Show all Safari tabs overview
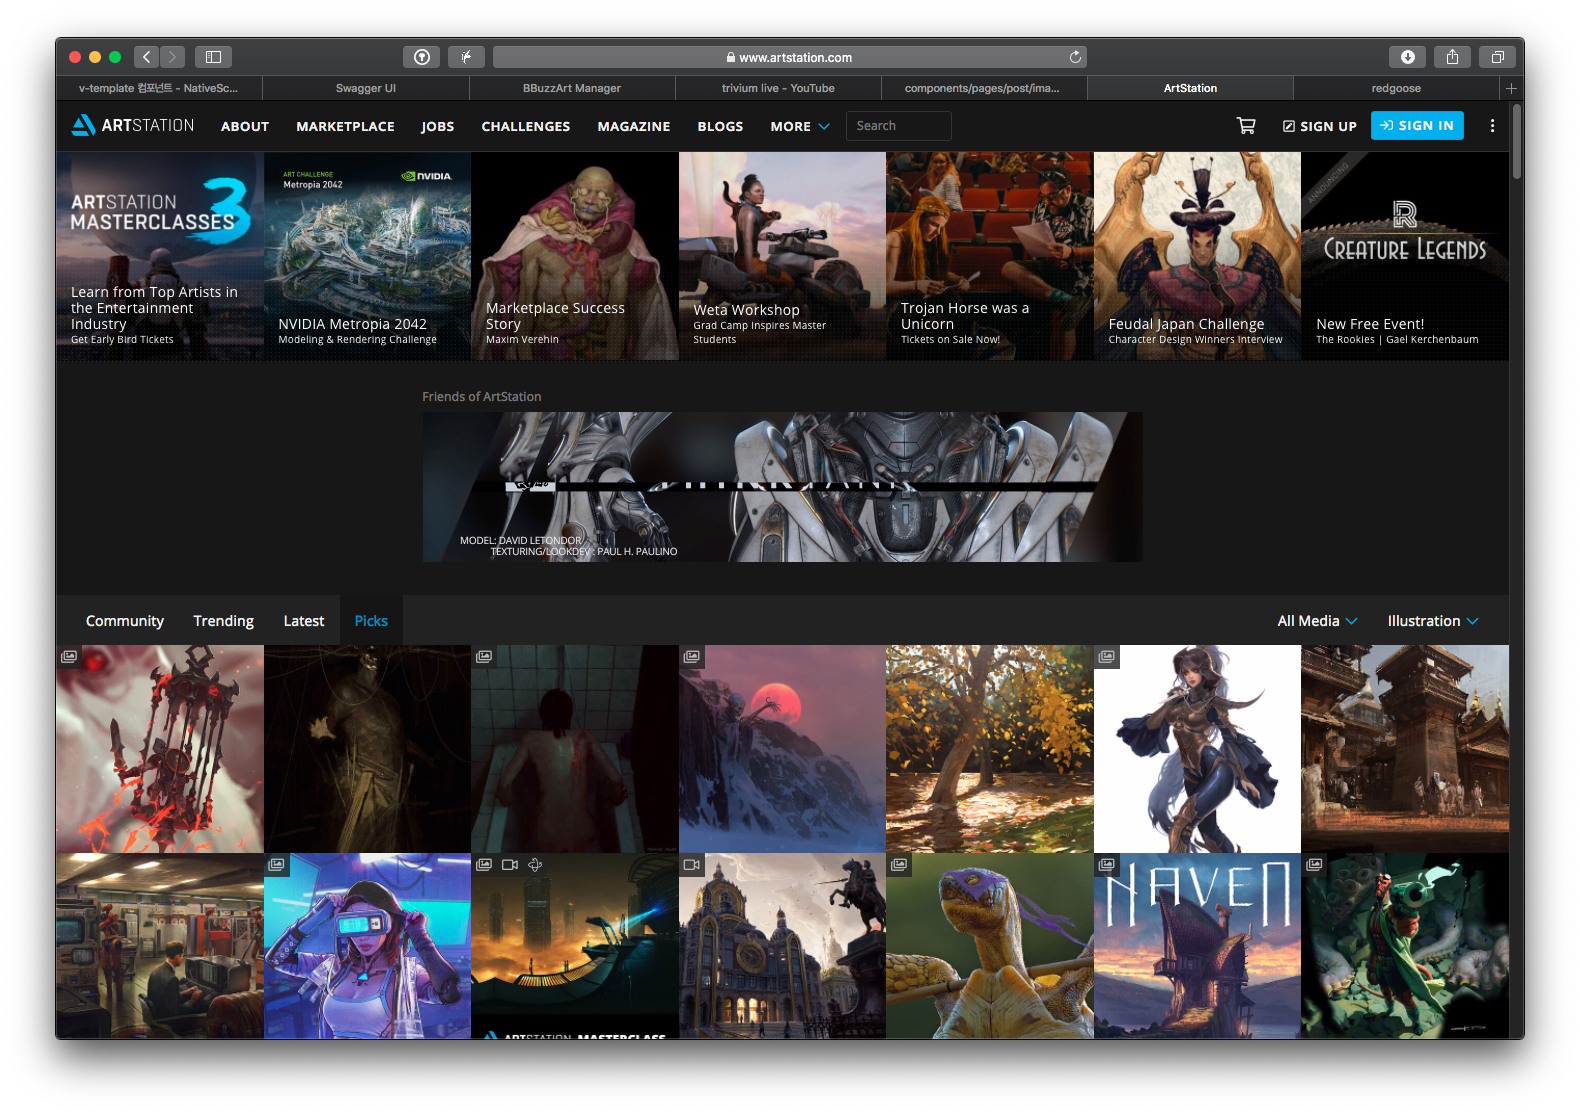The image size is (1580, 1113). 1497,57
